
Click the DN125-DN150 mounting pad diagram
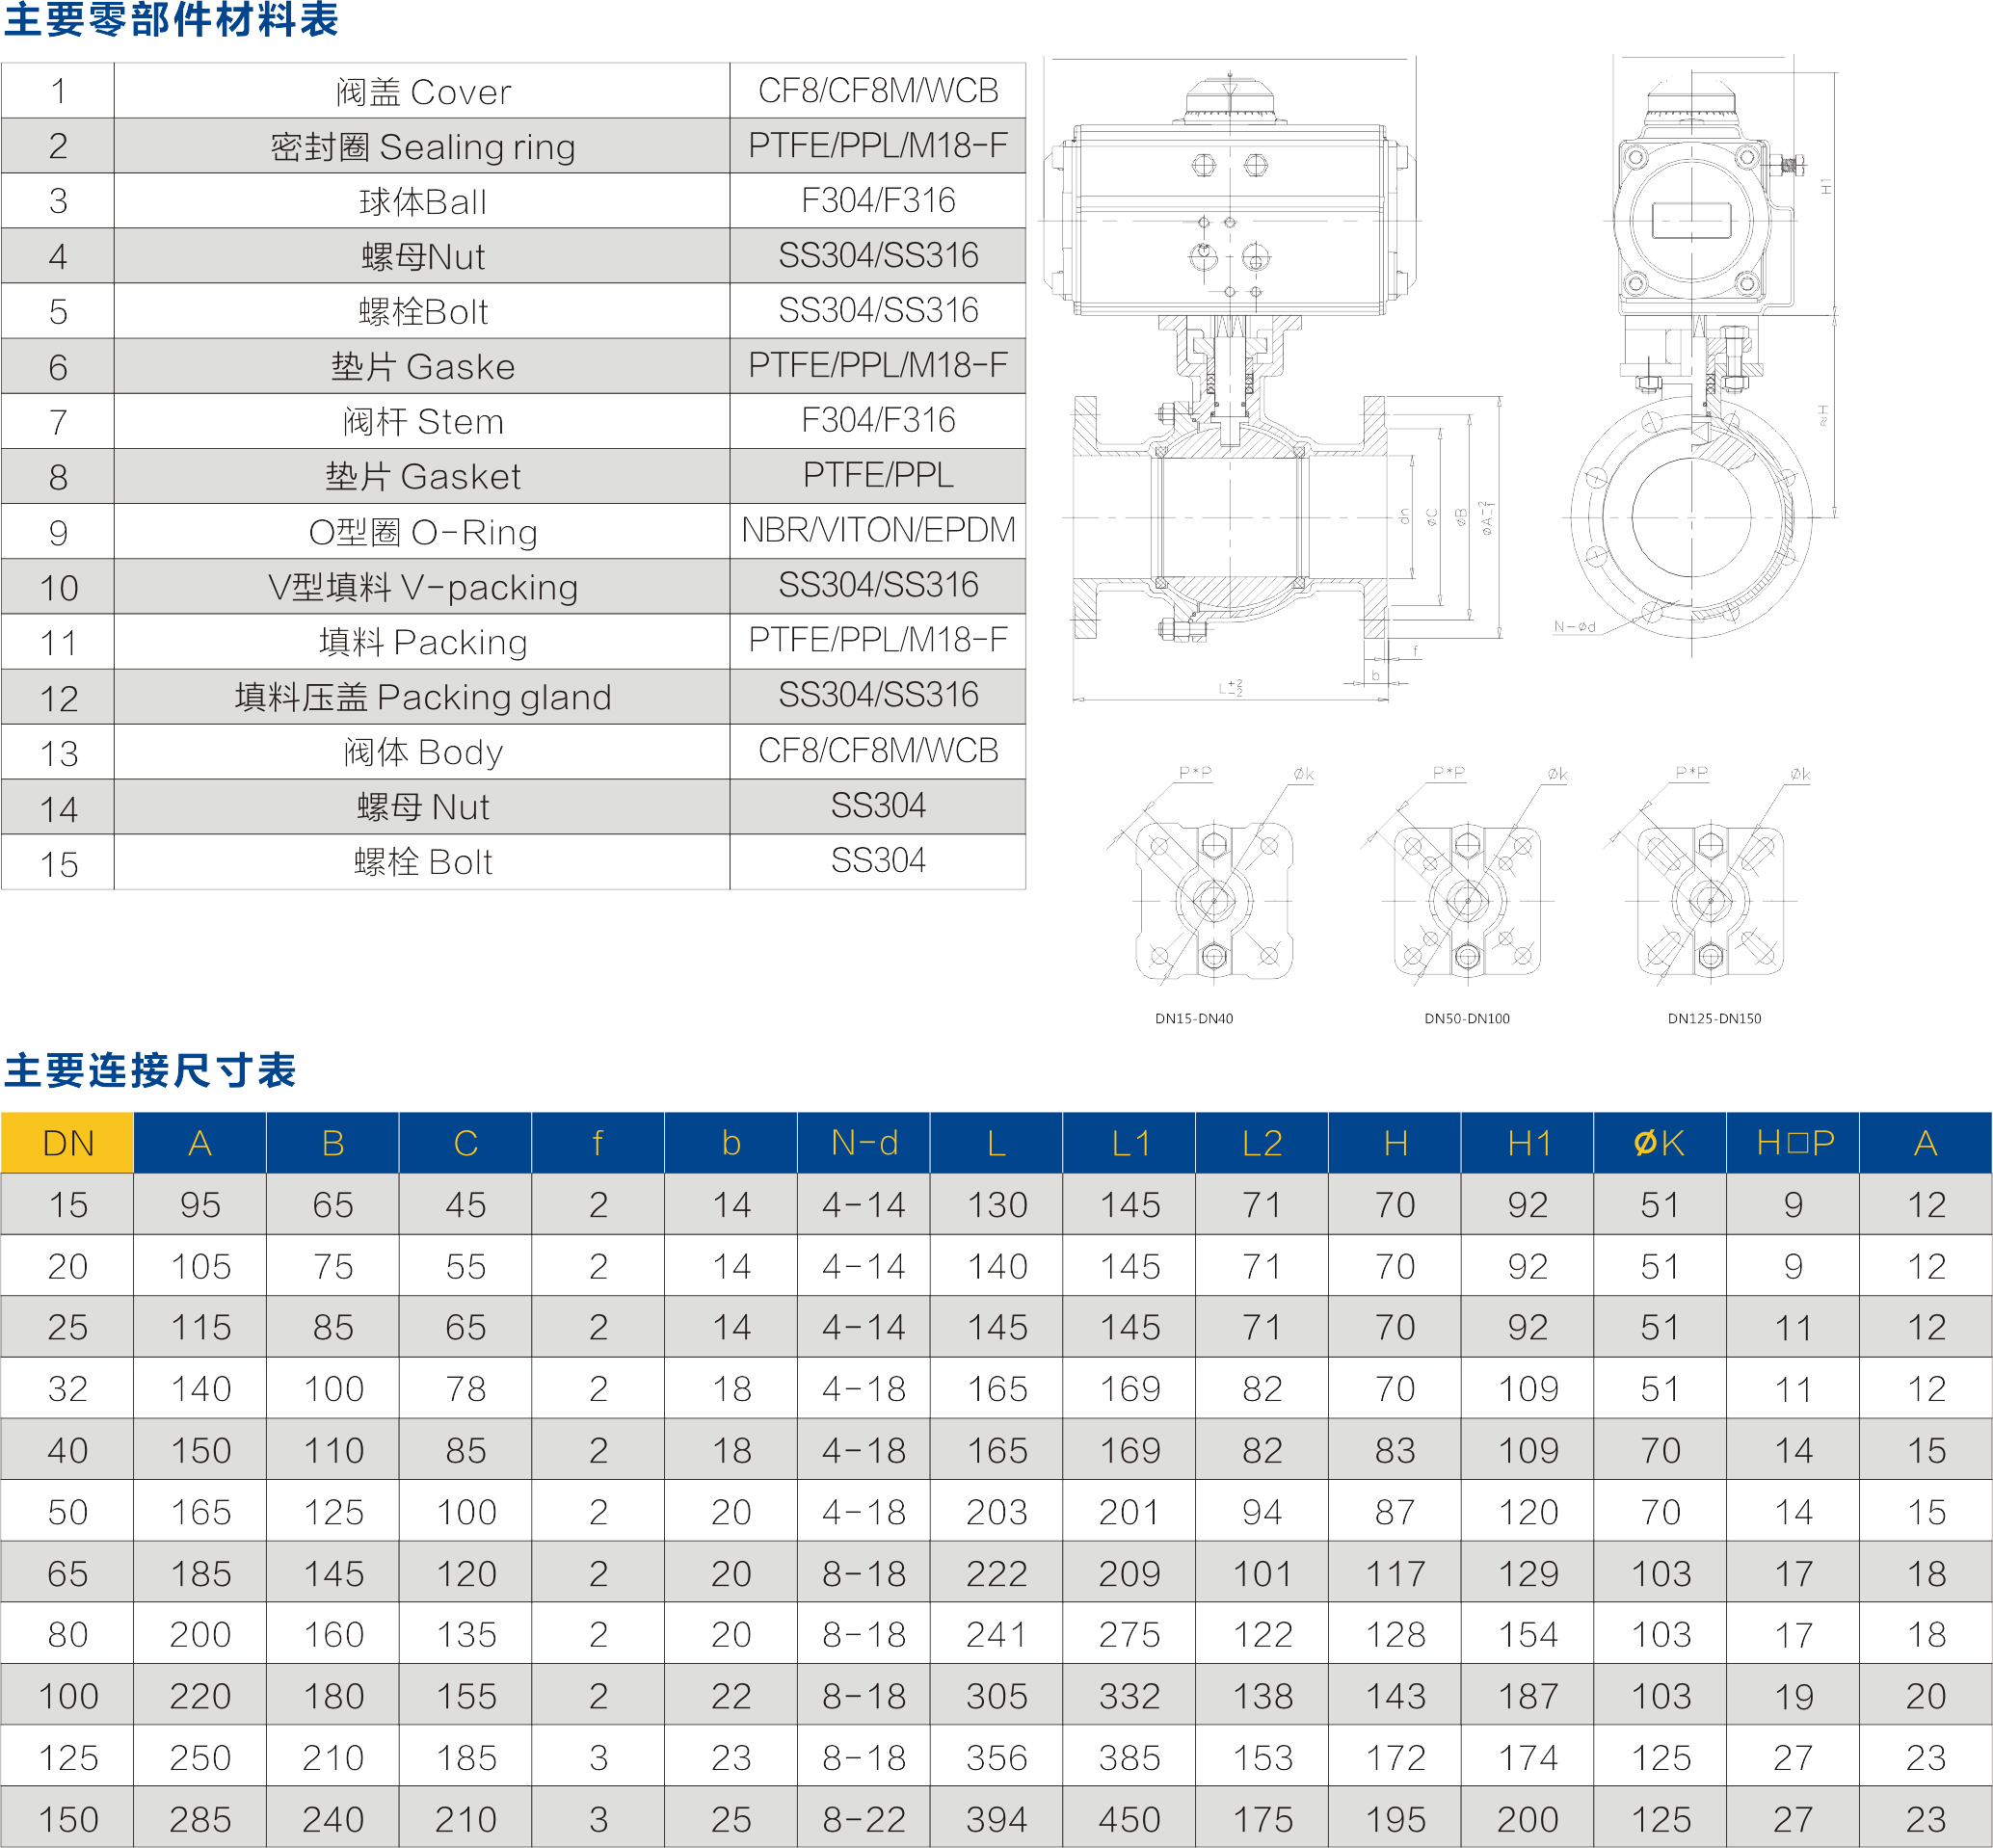[1710, 900]
